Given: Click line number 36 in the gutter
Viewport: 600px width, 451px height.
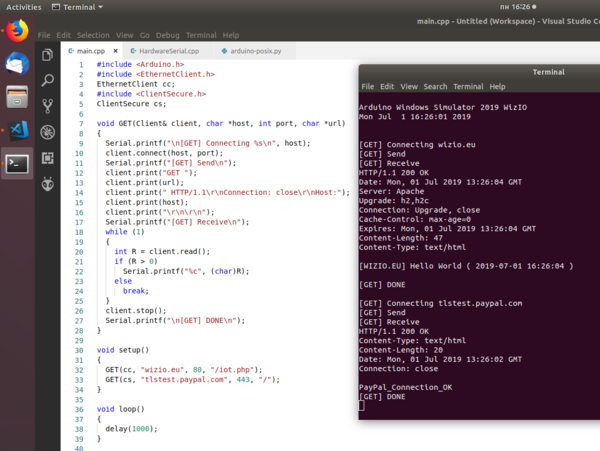Looking at the screenshot, I should (x=79, y=409).
